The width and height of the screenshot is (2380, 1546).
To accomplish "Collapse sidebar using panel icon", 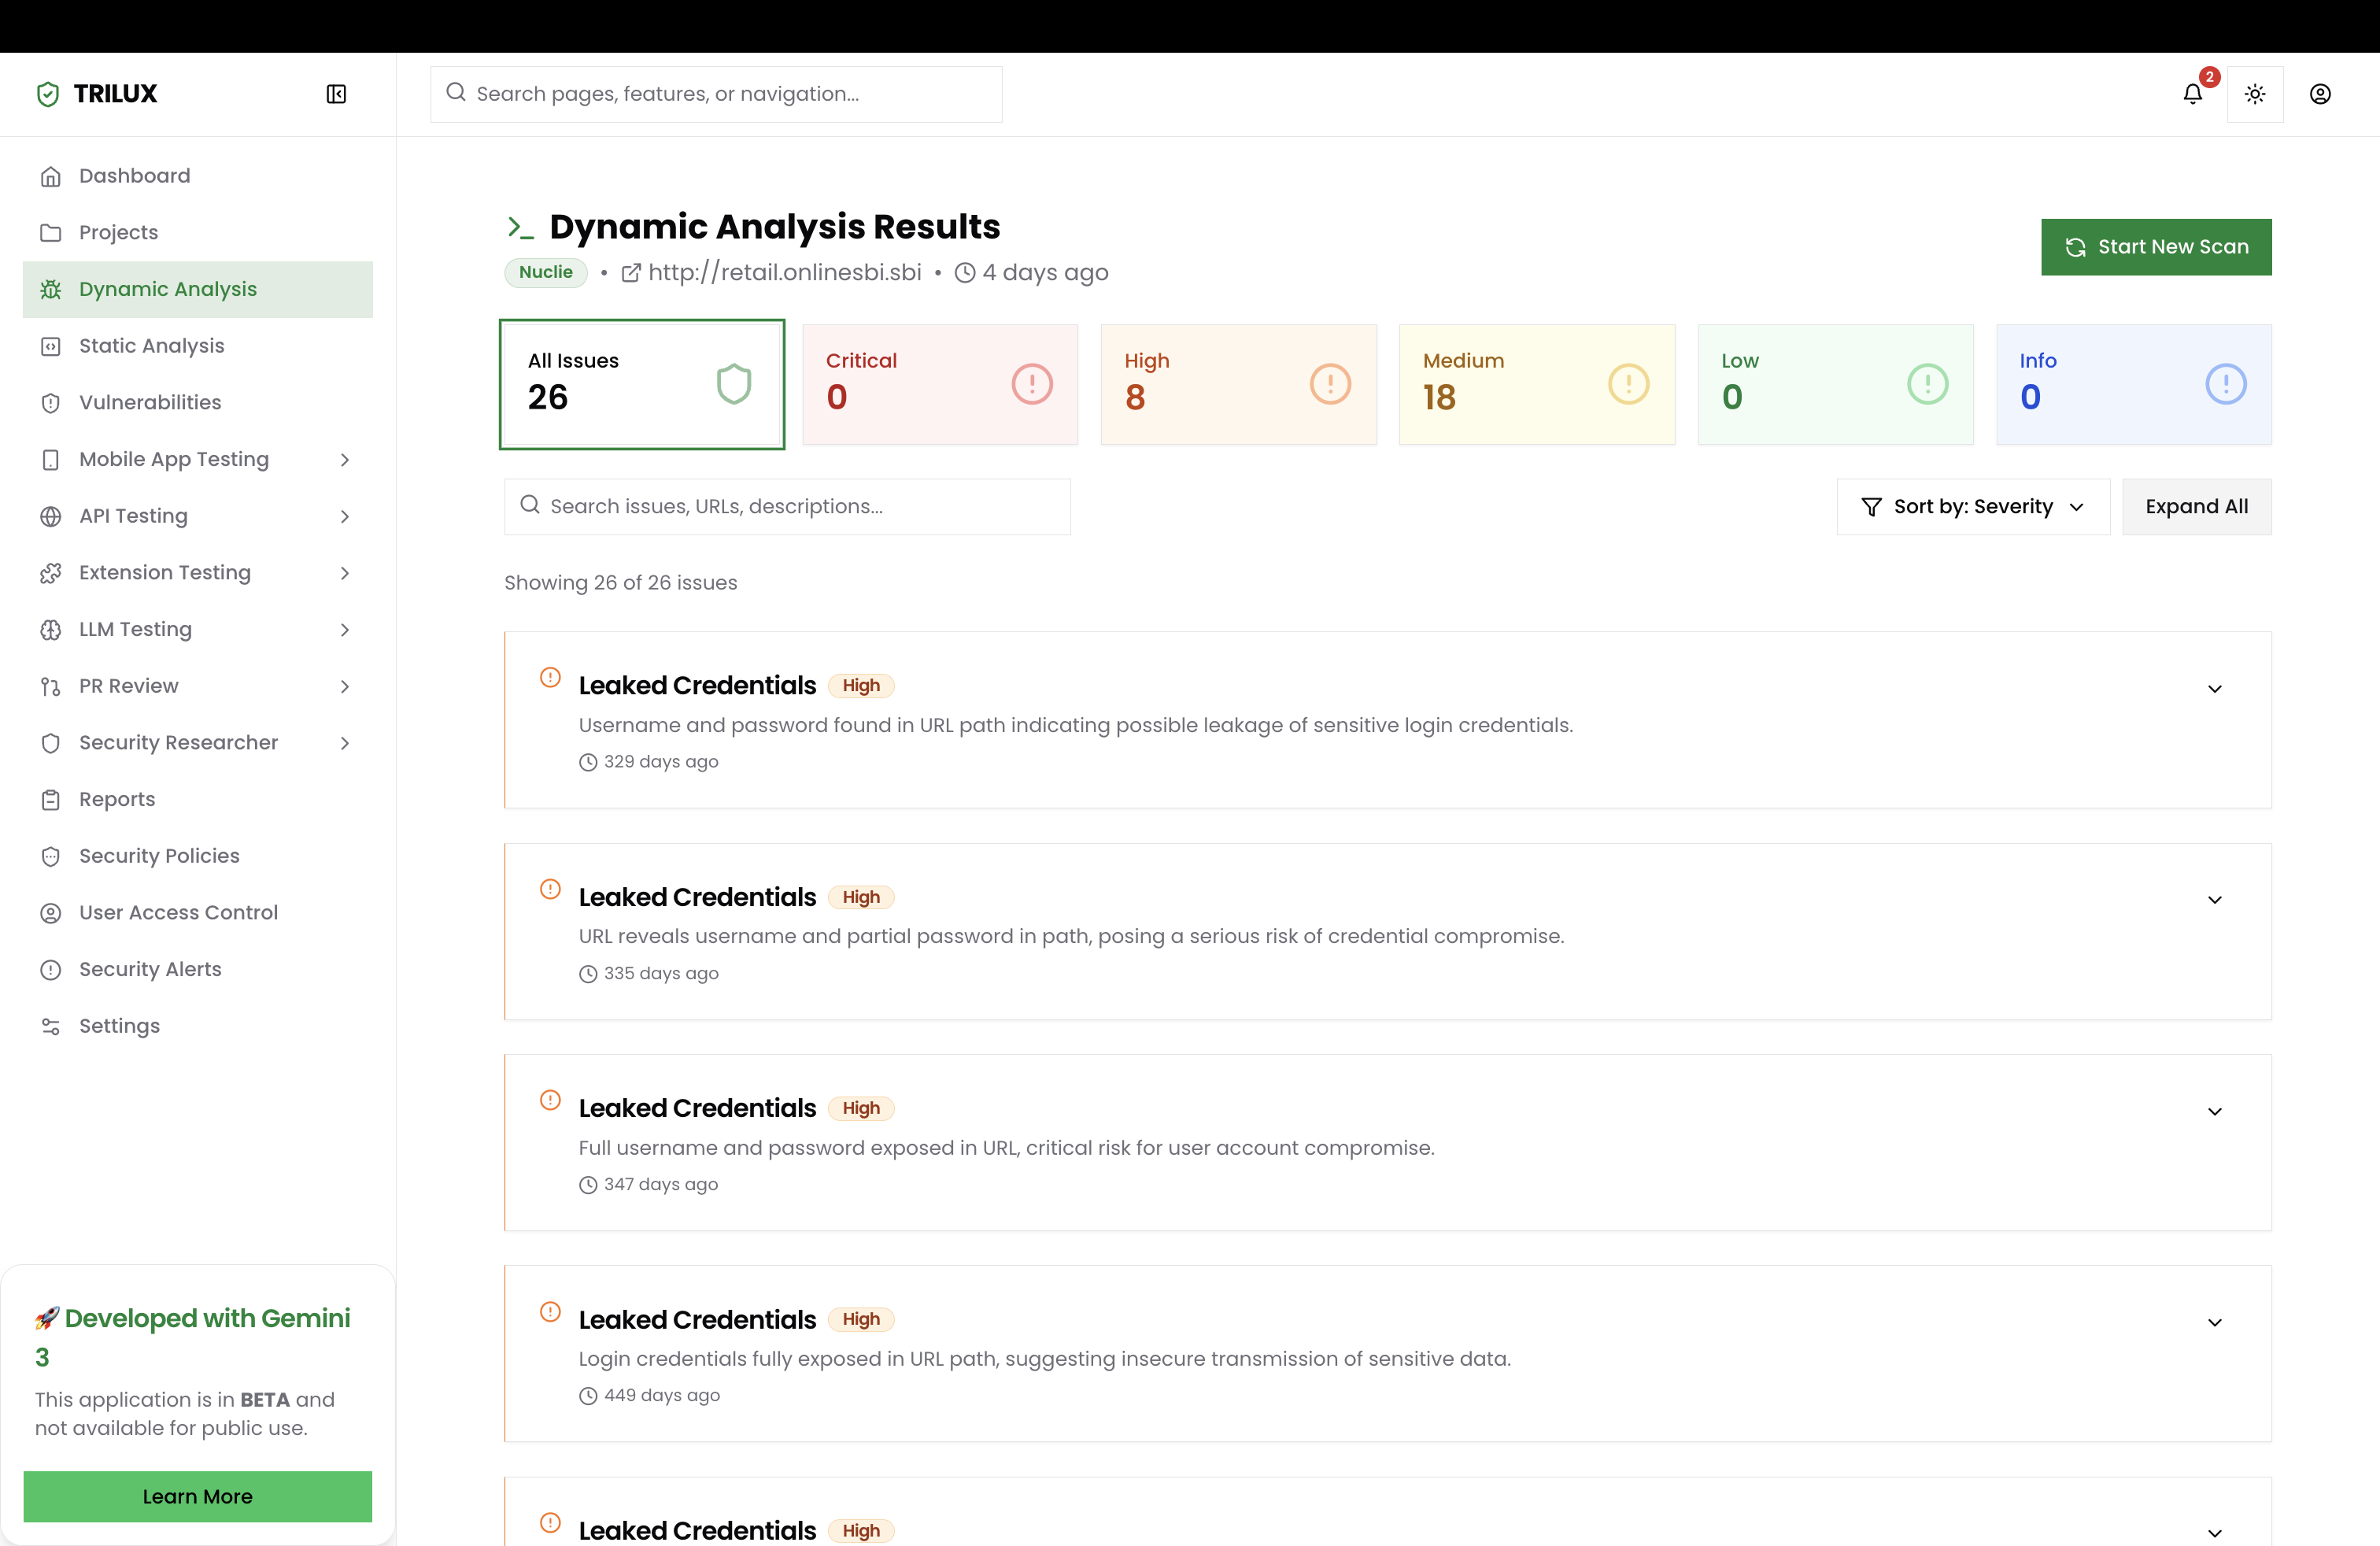I will (x=336, y=94).
